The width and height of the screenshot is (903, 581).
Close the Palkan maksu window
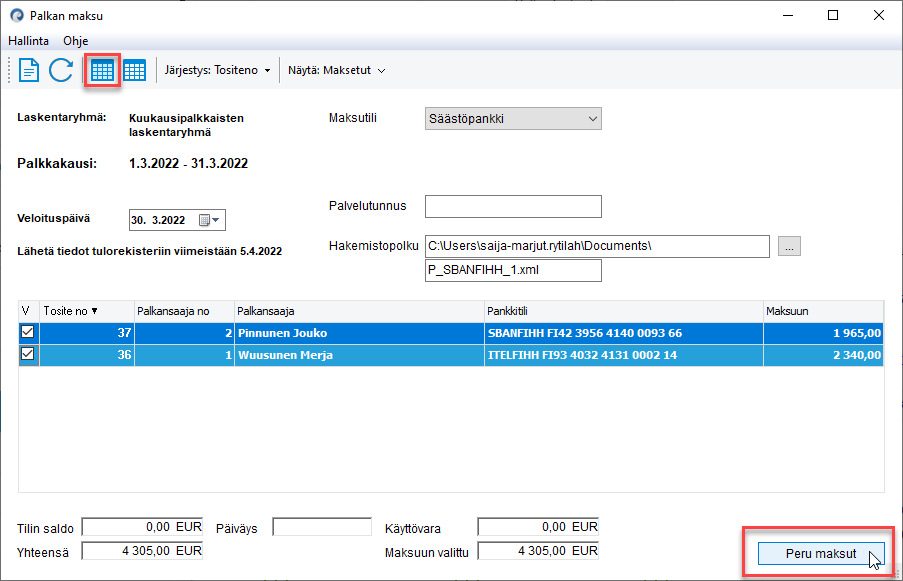(878, 16)
